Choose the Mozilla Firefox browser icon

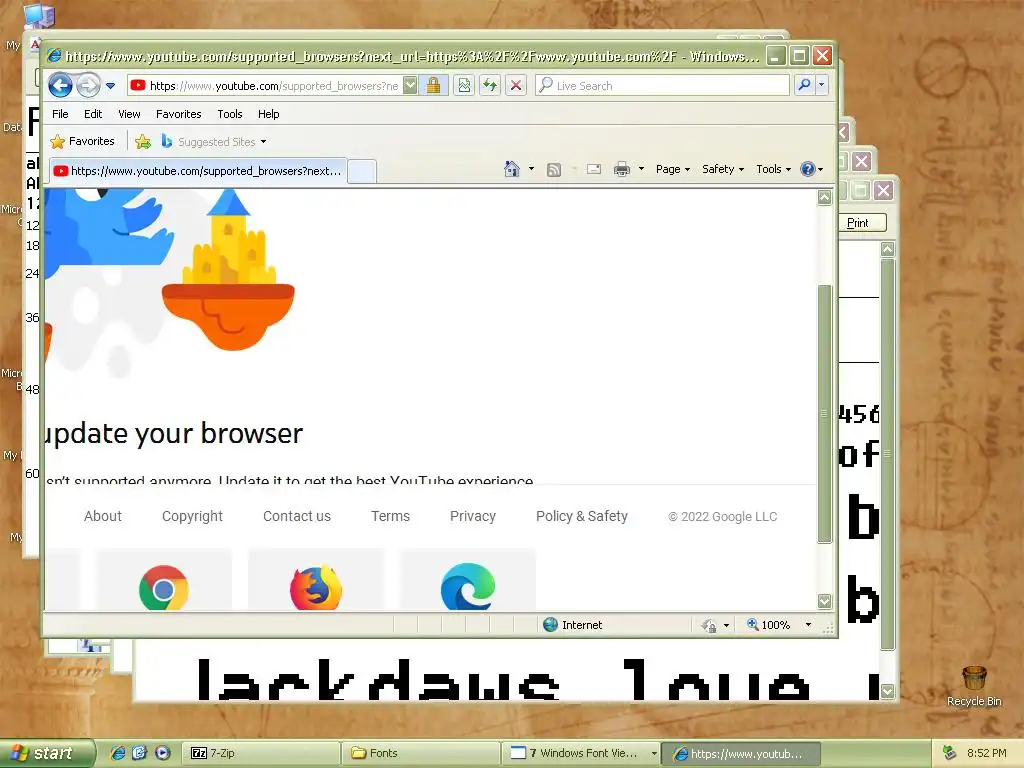click(316, 587)
